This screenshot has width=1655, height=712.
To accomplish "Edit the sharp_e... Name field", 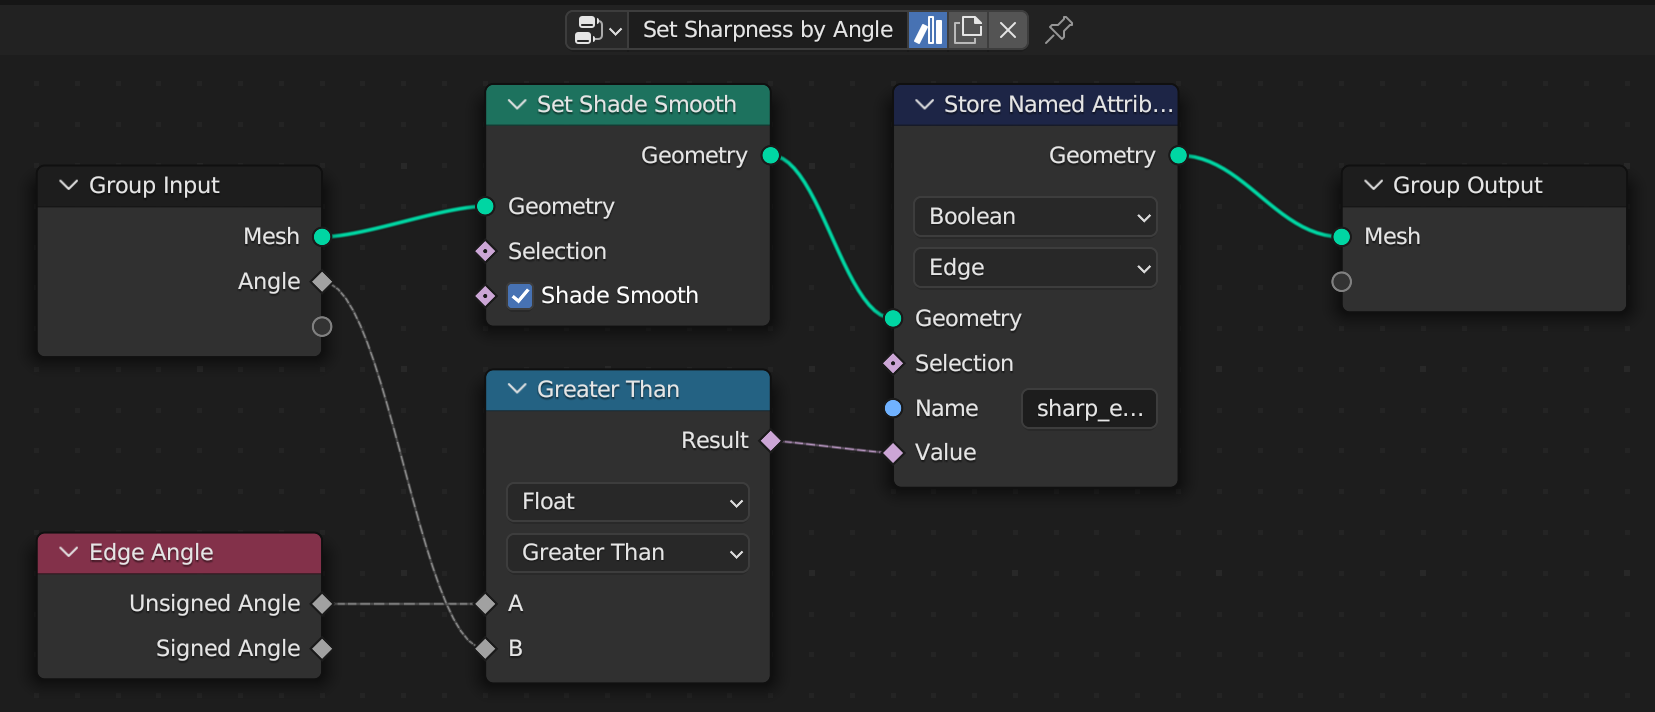I will (1089, 408).
